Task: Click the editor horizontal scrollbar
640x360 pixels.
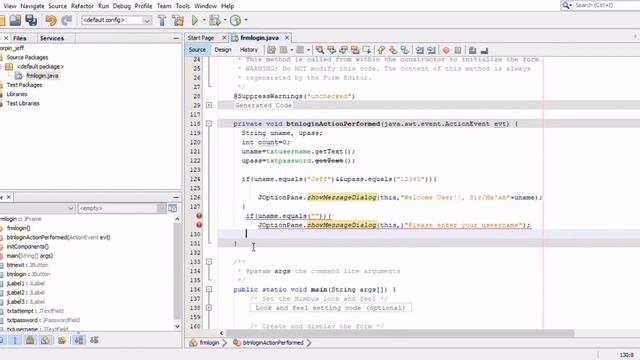Action: [400, 333]
